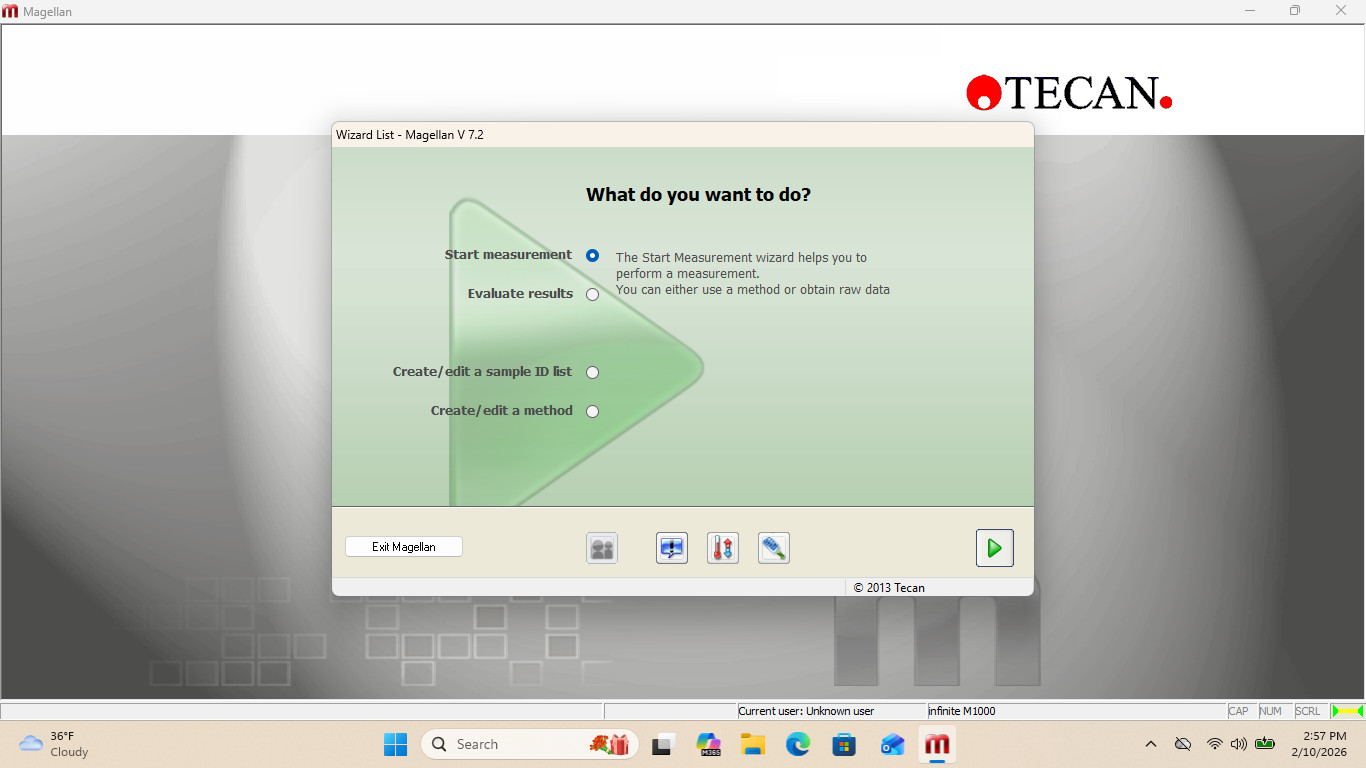Close the Magellan window
This screenshot has height=768, width=1366.
point(1341,11)
